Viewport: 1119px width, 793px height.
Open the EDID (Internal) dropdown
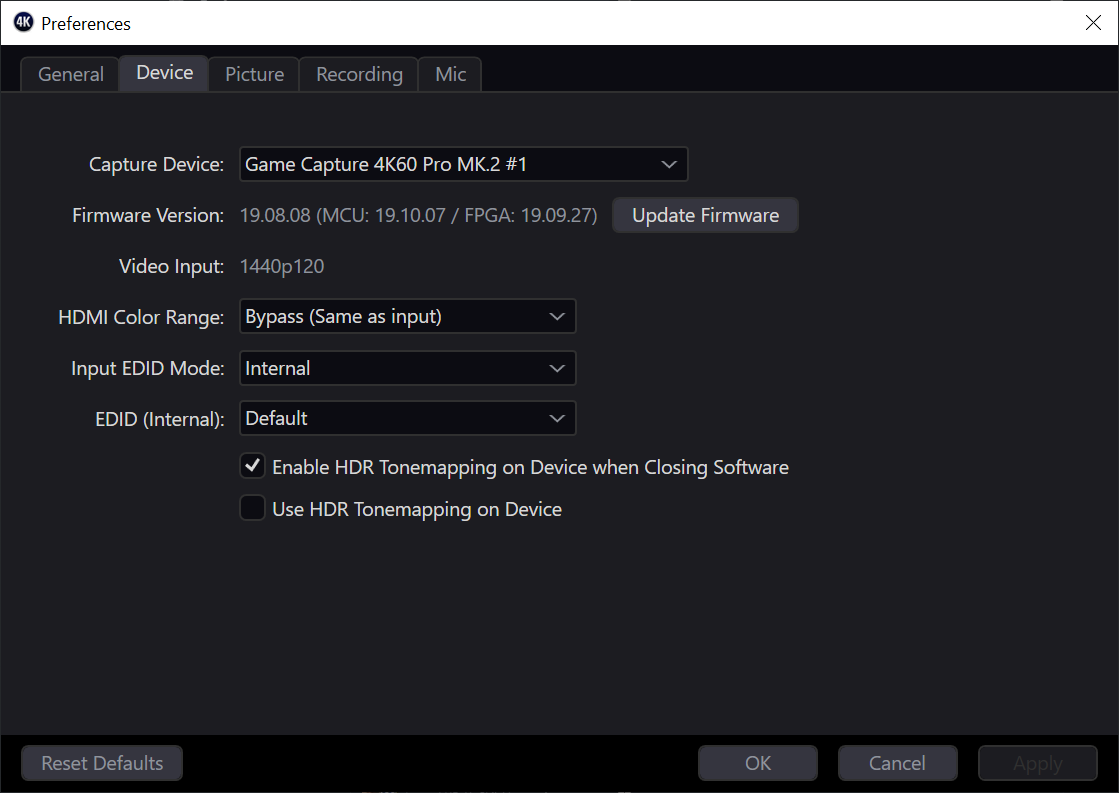(x=407, y=418)
